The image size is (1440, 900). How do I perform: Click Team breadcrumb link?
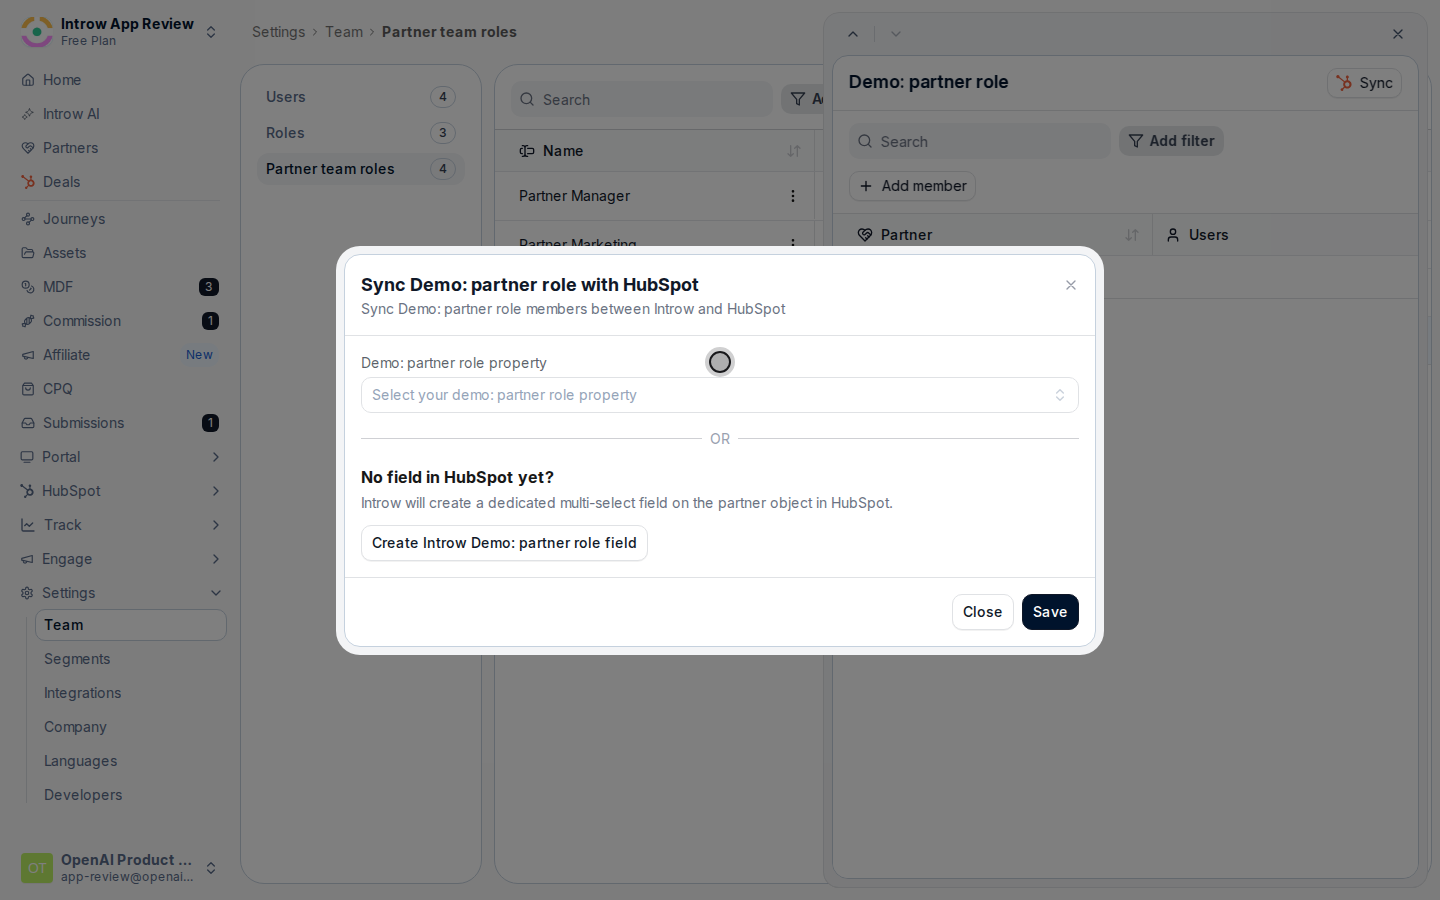[344, 32]
